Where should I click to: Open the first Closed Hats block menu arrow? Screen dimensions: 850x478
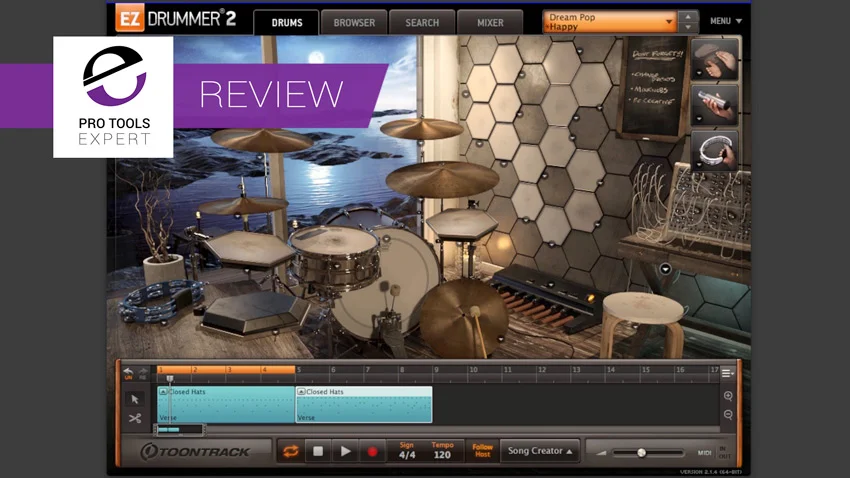163,391
